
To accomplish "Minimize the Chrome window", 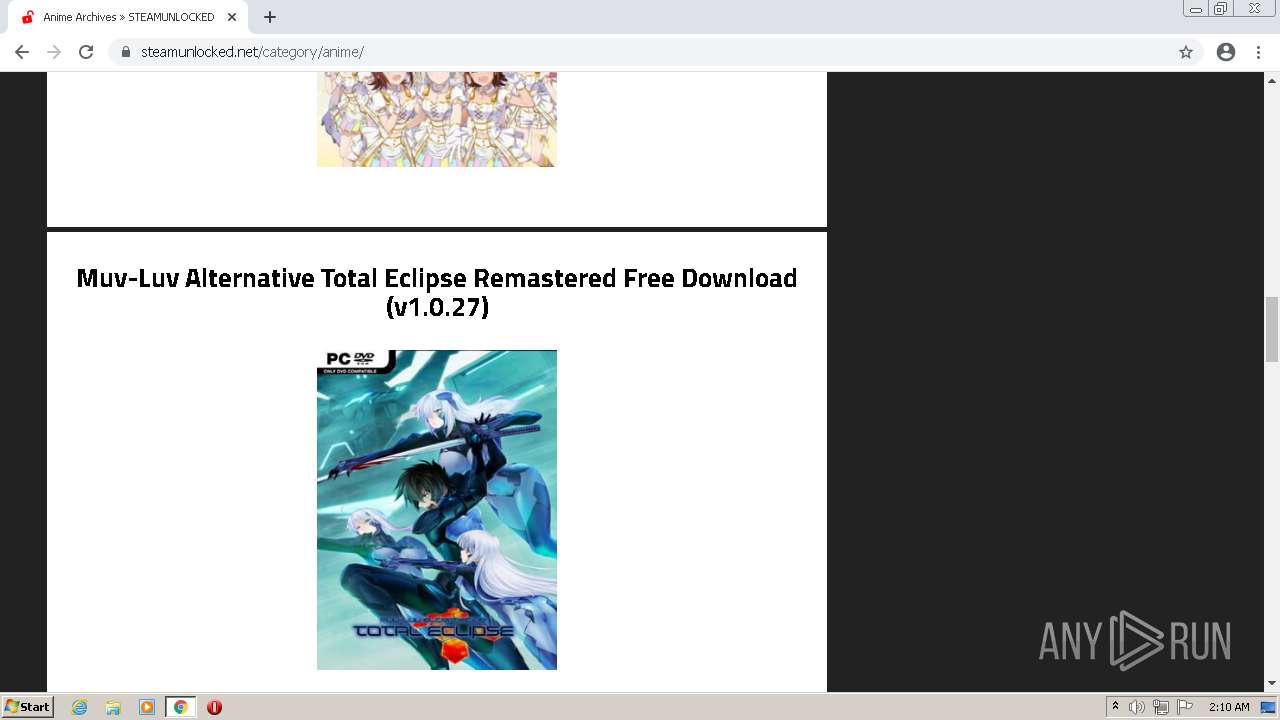I will [1196, 9].
